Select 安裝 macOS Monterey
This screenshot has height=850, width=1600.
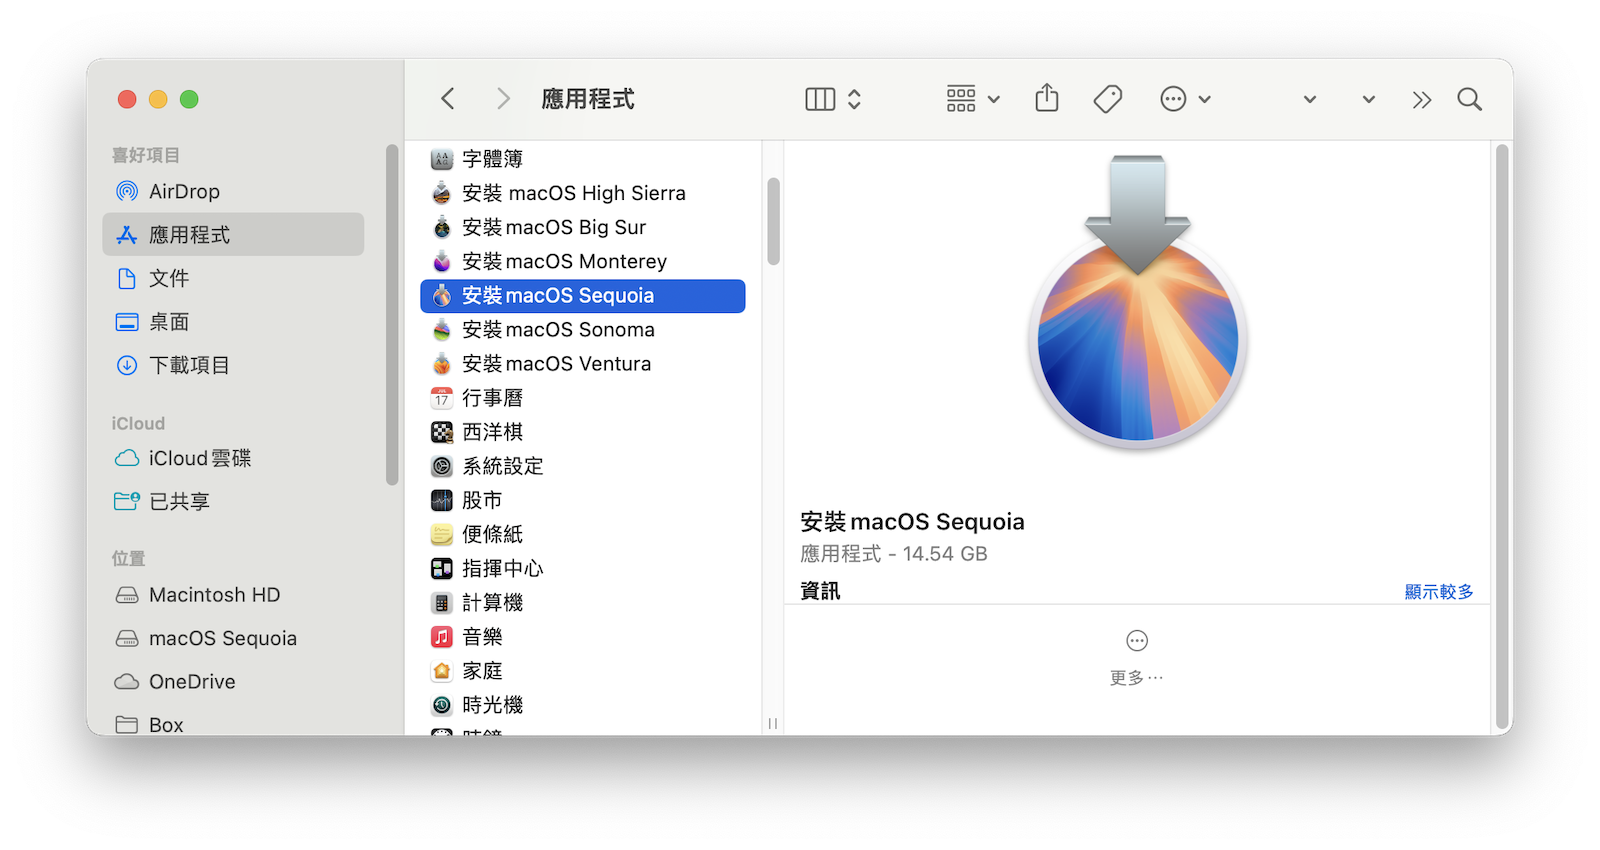[583, 261]
